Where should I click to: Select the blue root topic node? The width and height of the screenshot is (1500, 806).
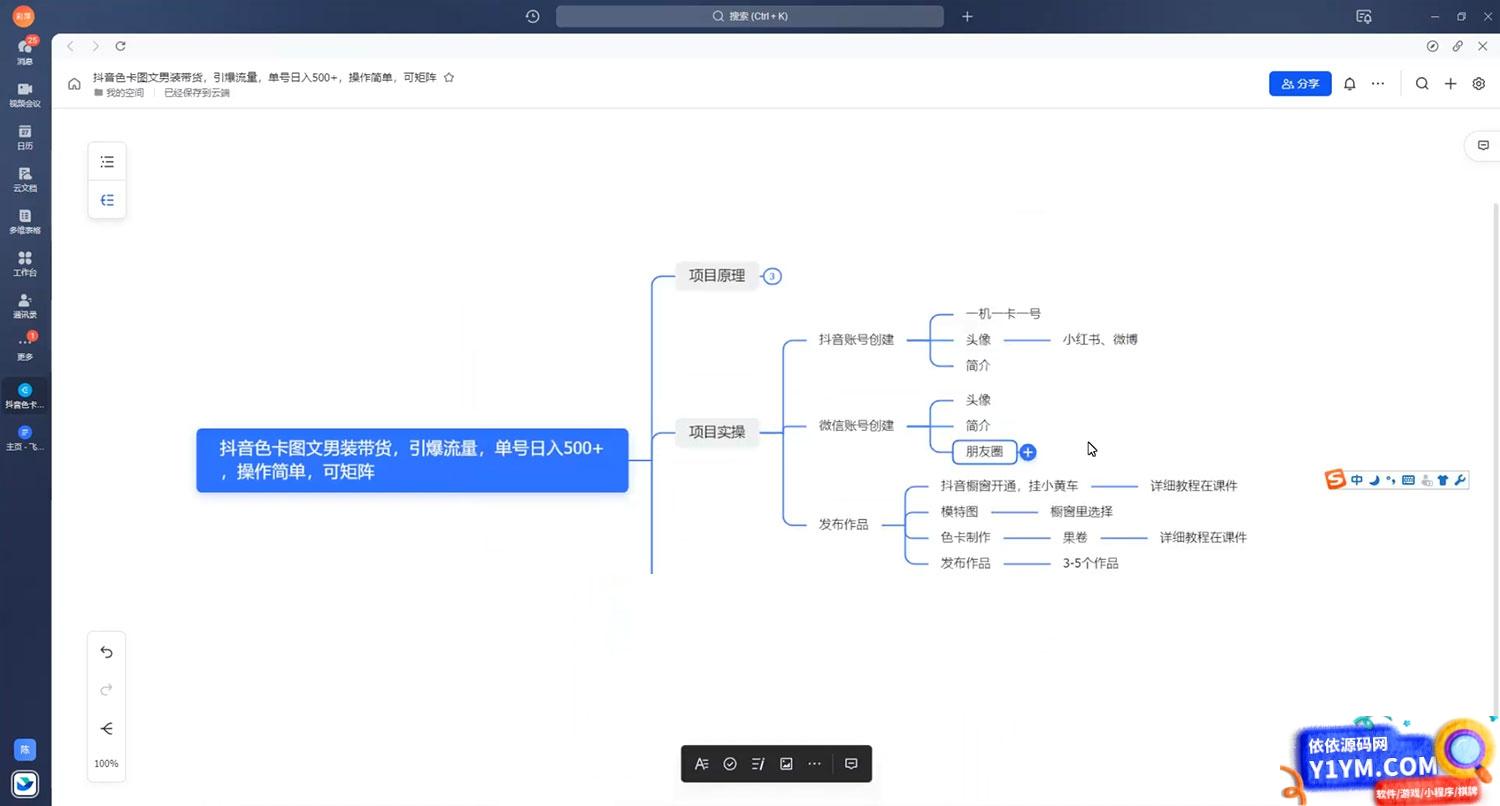pos(412,460)
